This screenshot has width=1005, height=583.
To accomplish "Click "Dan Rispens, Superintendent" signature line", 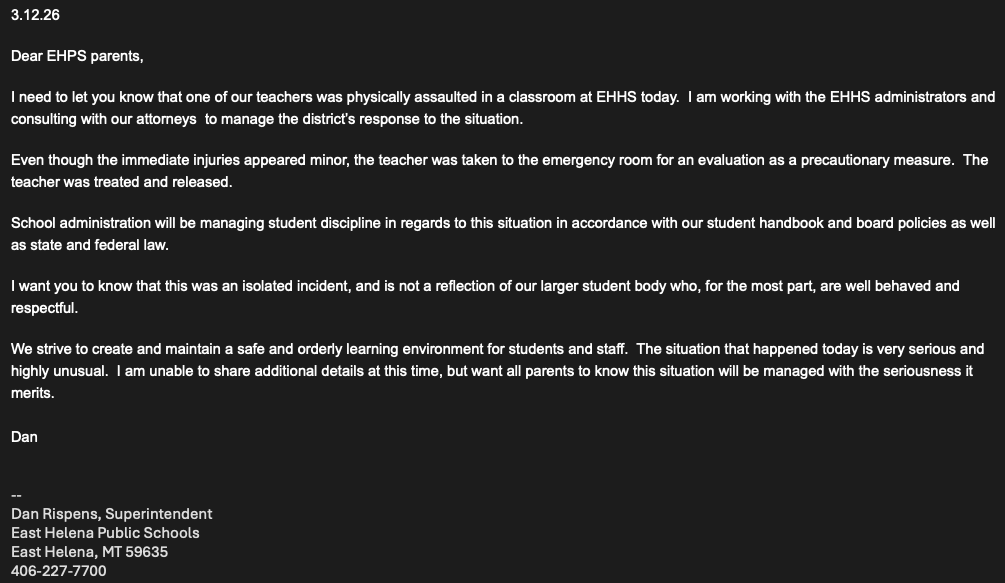I will coord(112,514).
